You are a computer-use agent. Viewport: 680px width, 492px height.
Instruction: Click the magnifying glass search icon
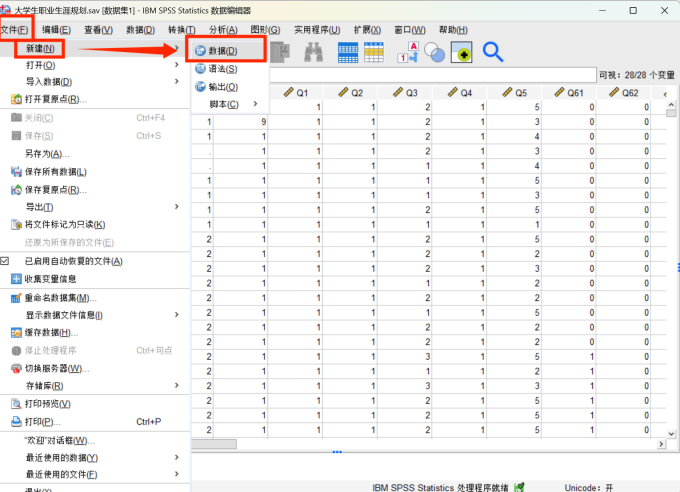(x=493, y=52)
